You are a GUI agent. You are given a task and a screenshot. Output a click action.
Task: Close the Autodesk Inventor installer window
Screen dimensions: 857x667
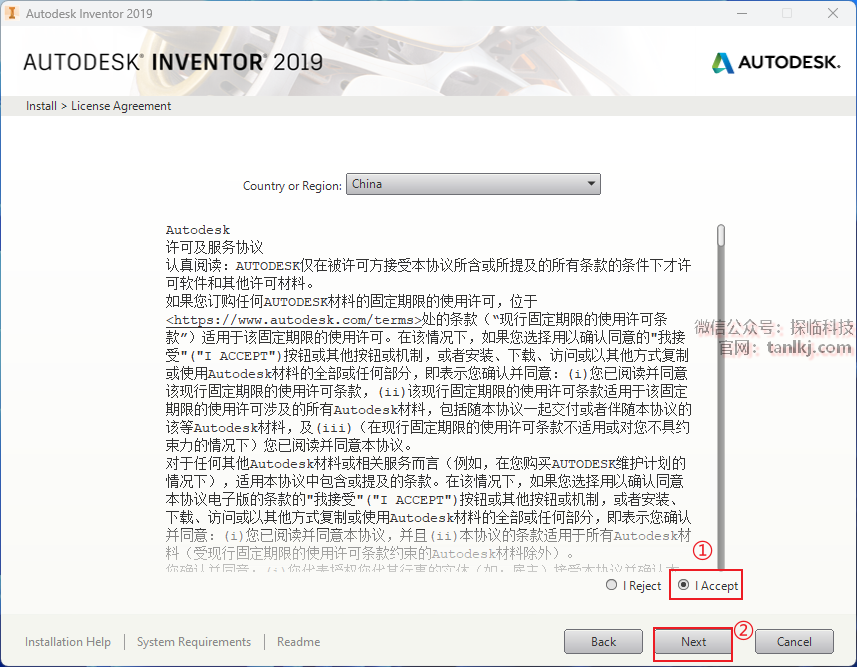[x=832, y=13]
